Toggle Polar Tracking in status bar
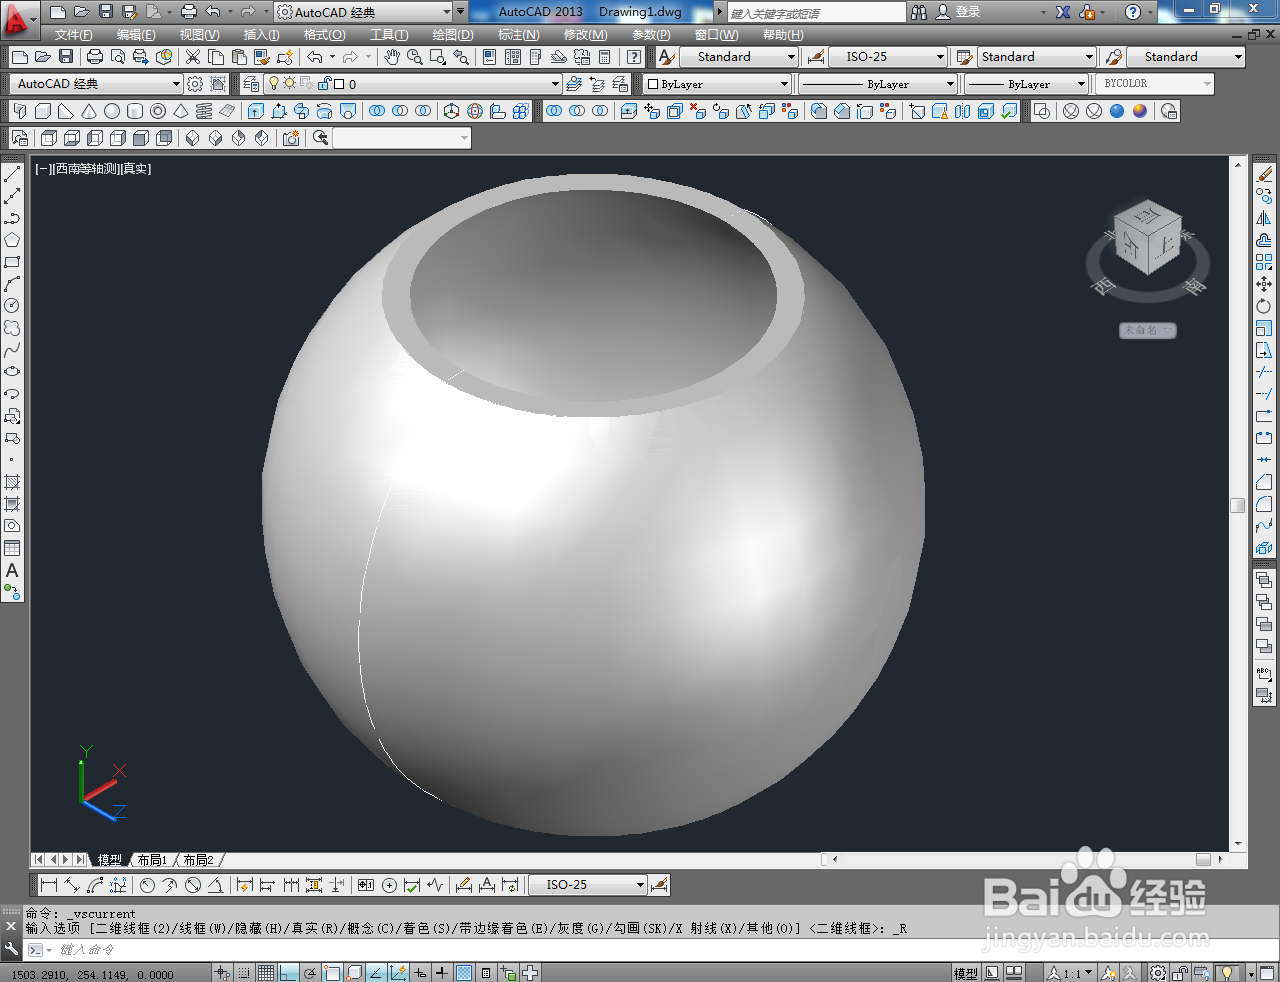 pos(310,972)
